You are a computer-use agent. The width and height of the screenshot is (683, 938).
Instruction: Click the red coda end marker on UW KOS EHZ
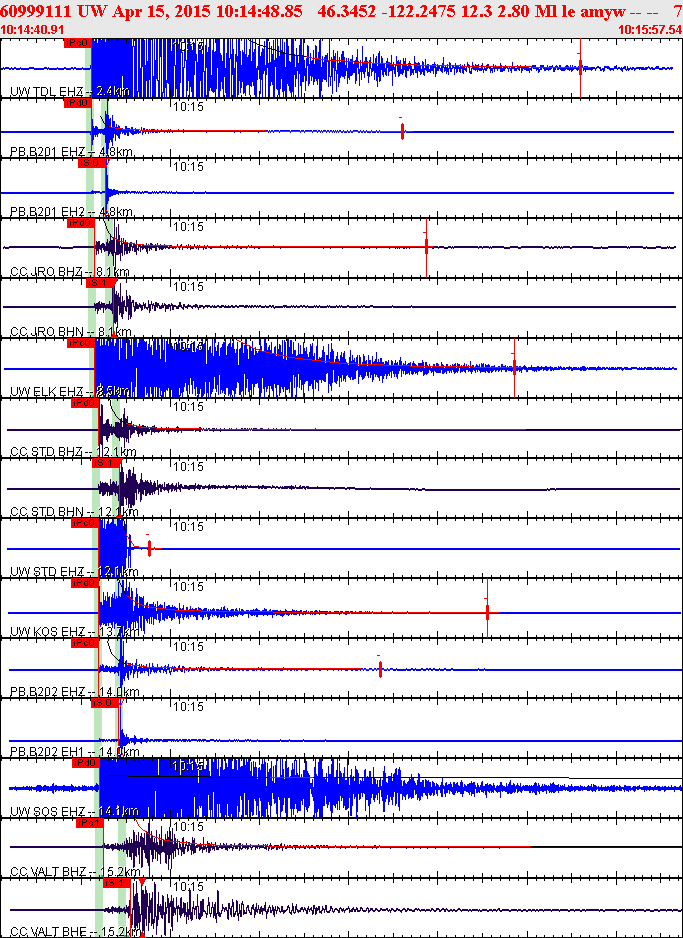pyautogui.click(x=487, y=611)
